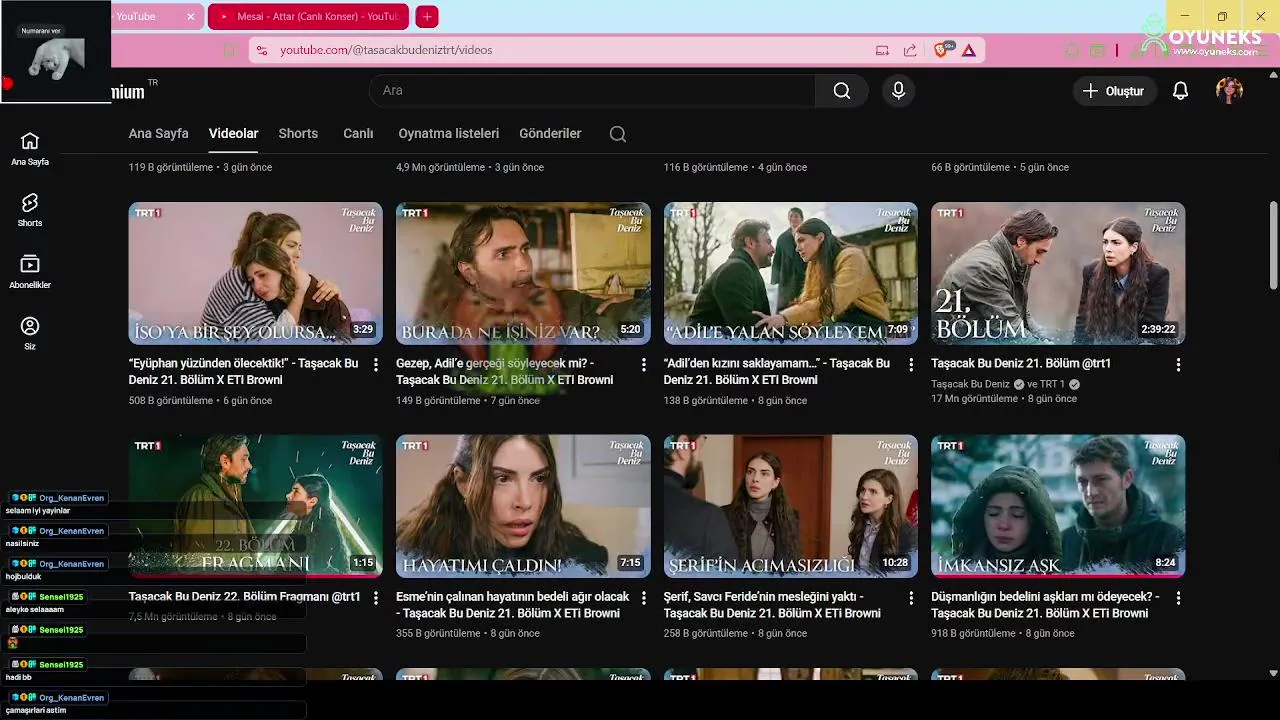Open options for "Eyüphan yüzünden ölecektik!" video
Image resolution: width=1280 pixels, height=720 pixels.
click(x=376, y=365)
